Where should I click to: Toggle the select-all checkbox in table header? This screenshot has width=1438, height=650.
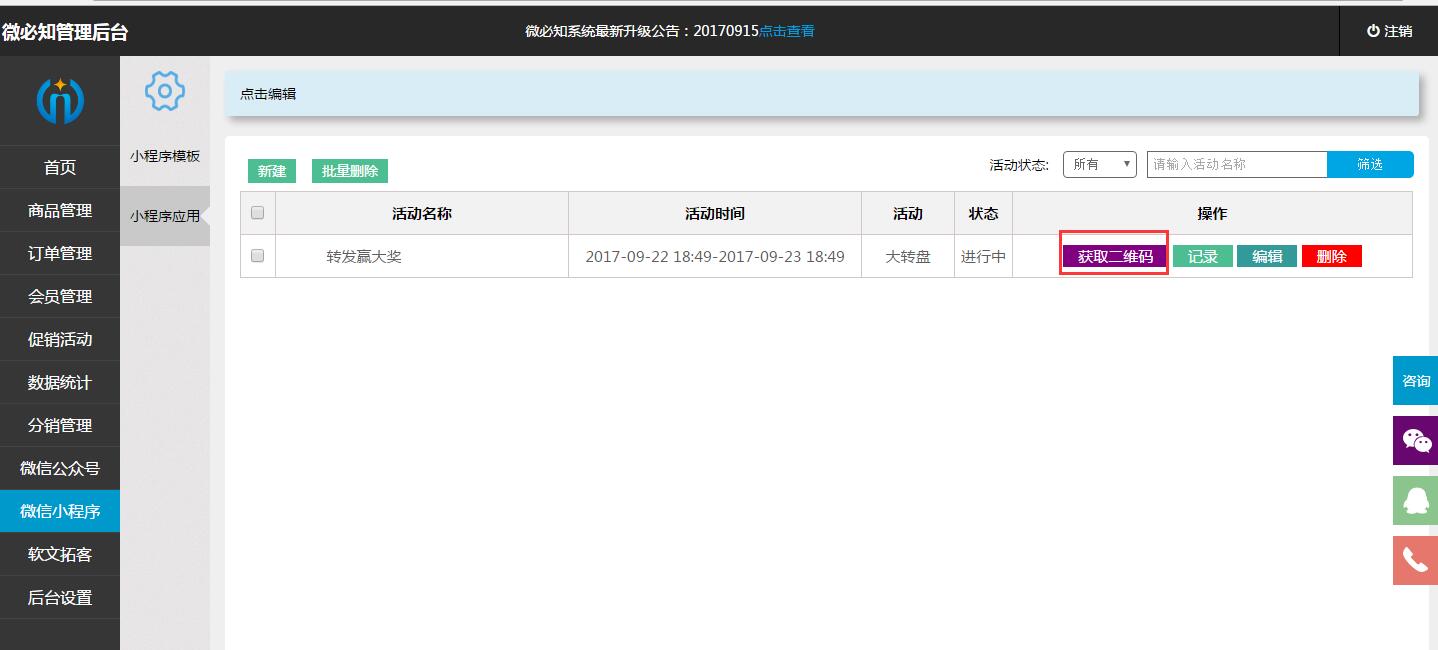257,213
